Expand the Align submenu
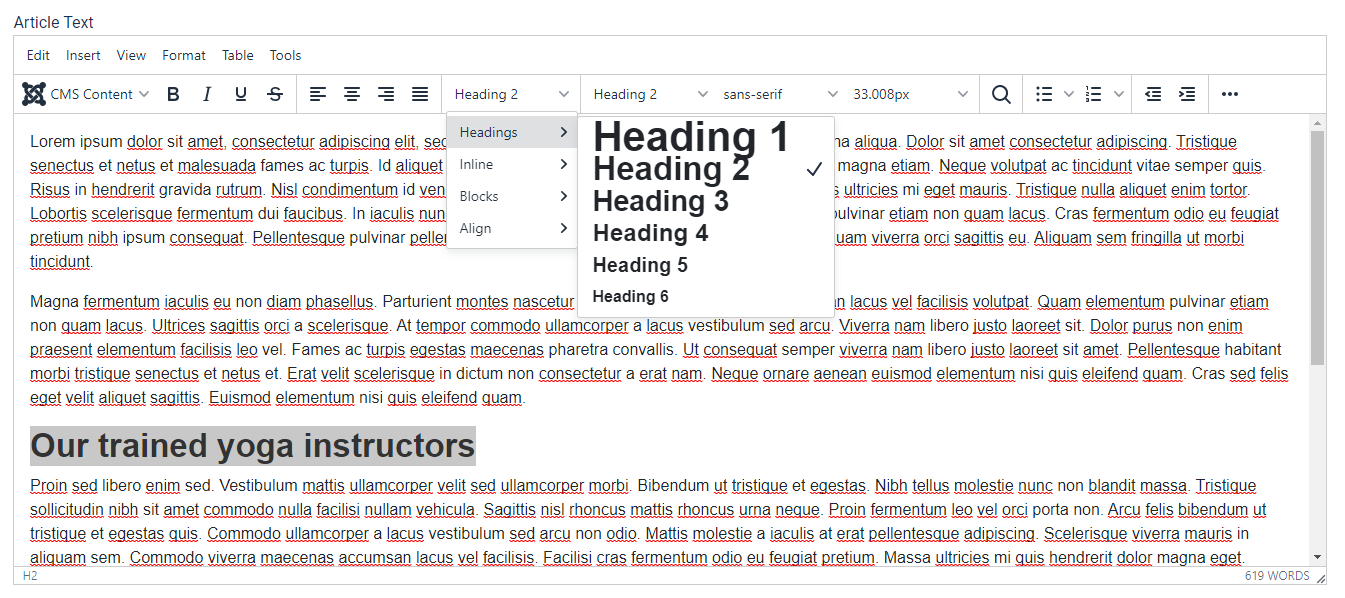 coord(512,228)
